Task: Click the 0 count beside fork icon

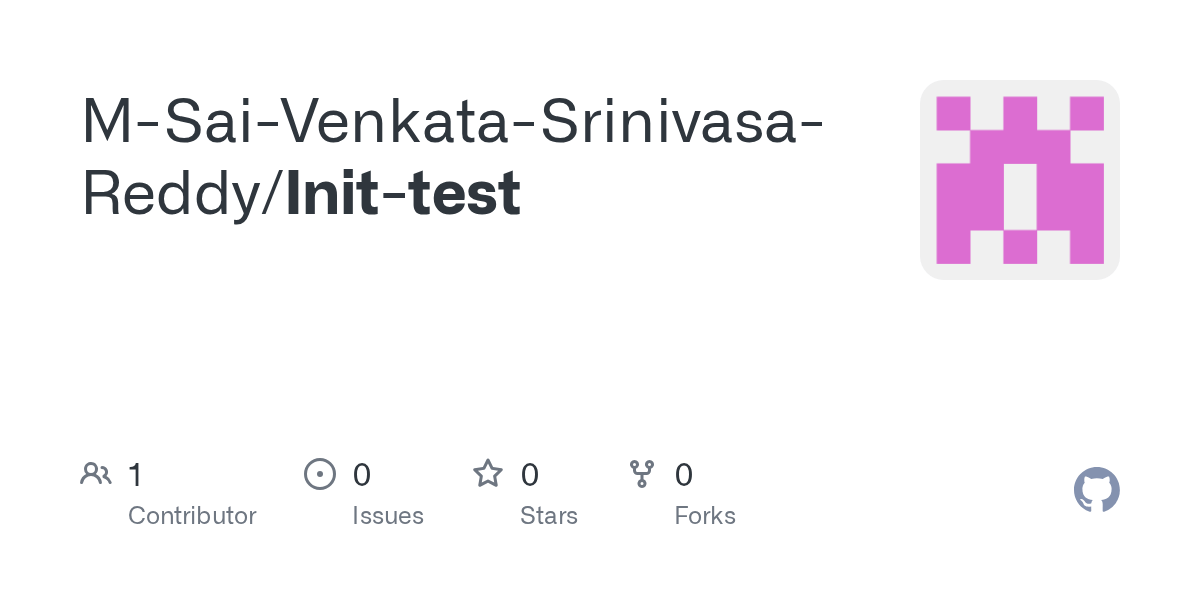Action: point(684,475)
